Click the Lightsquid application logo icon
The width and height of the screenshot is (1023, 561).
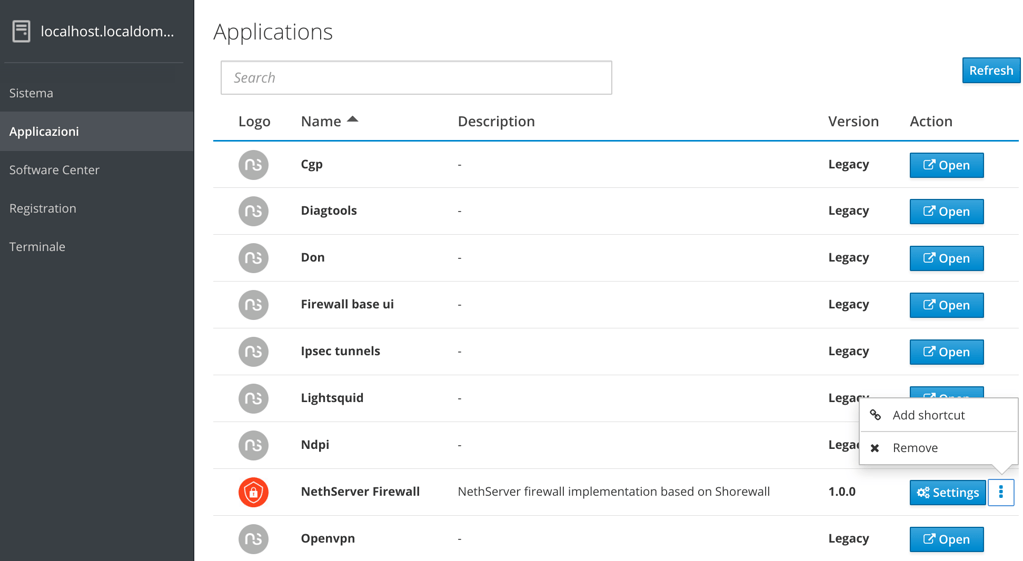pos(253,398)
